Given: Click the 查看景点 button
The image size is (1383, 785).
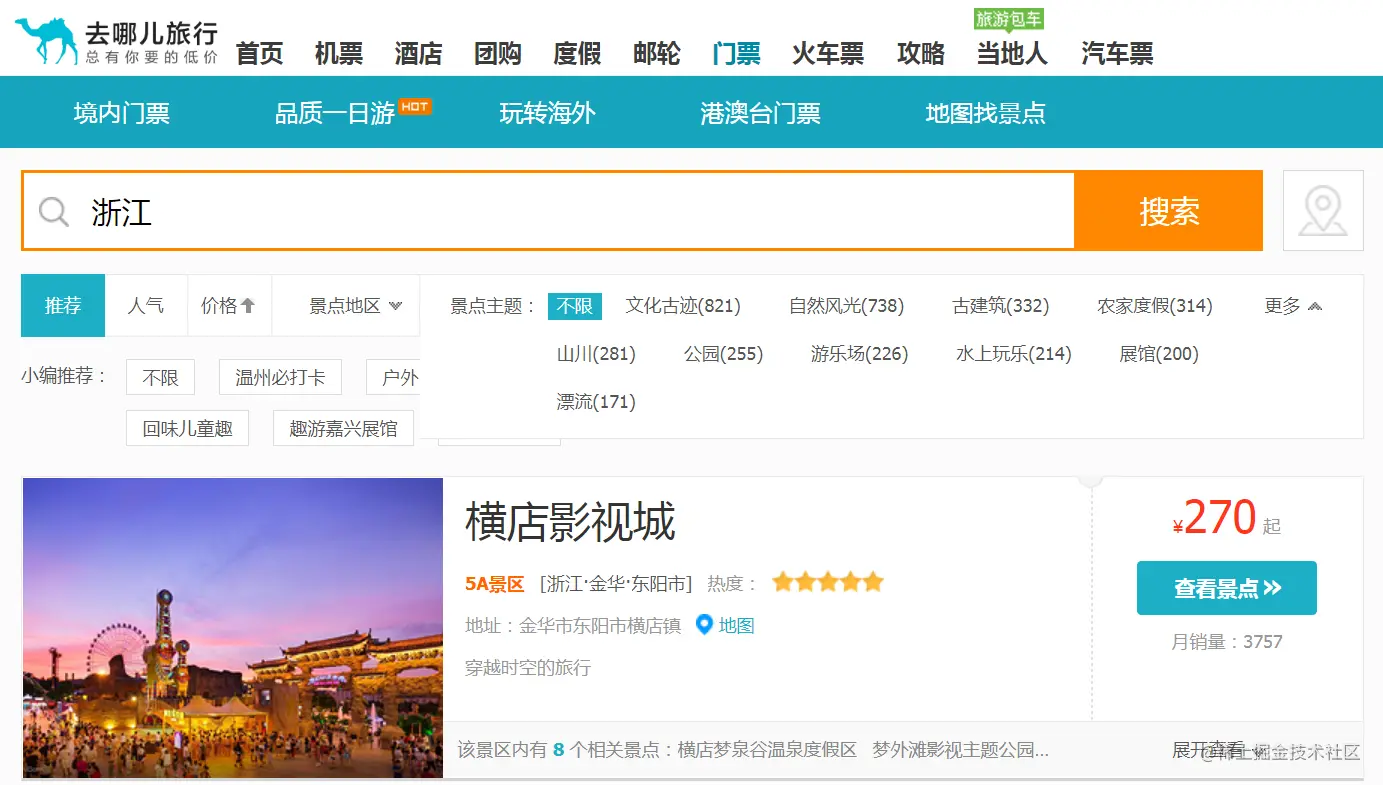Looking at the screenshot, I should [1227, 588].
